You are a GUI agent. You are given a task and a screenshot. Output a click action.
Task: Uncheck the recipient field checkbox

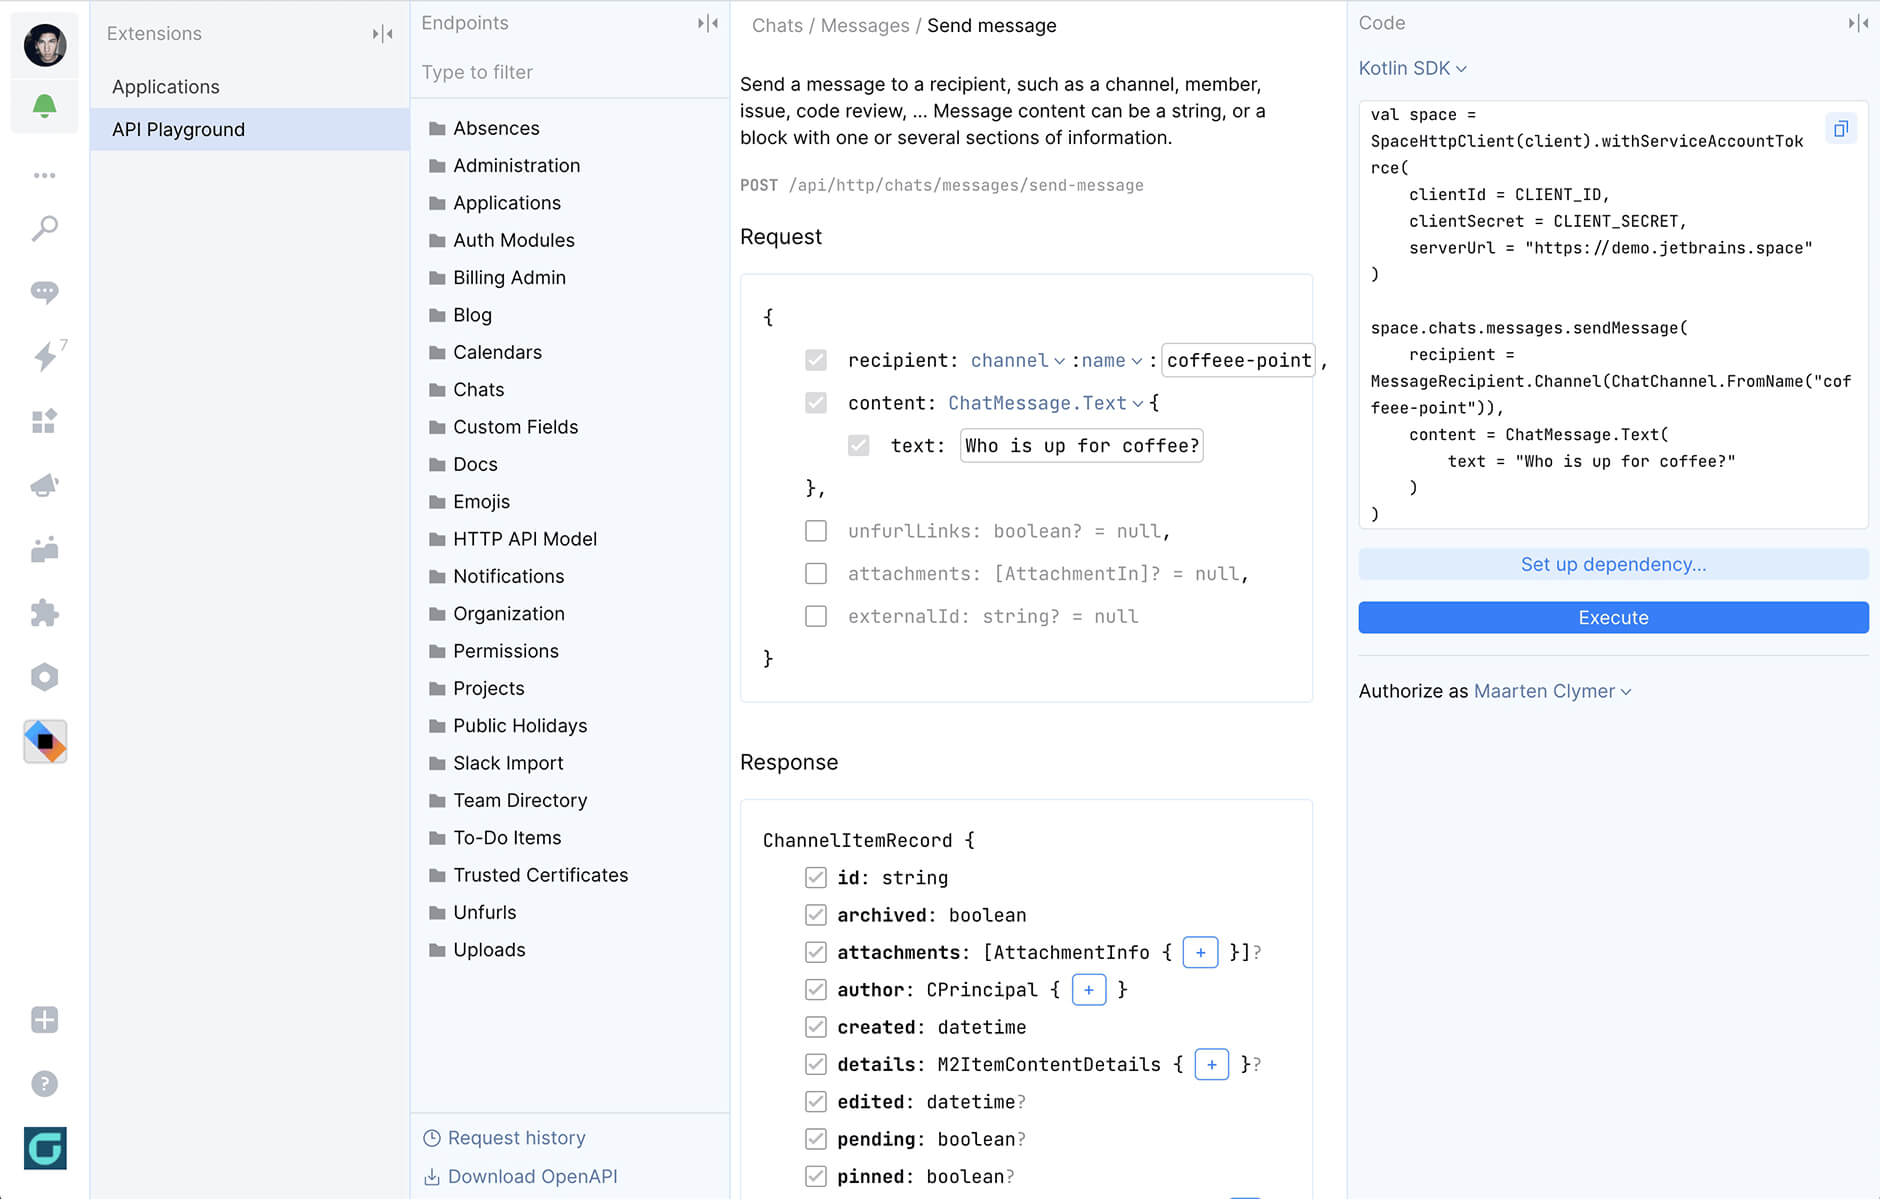click(x=817, y=359)
